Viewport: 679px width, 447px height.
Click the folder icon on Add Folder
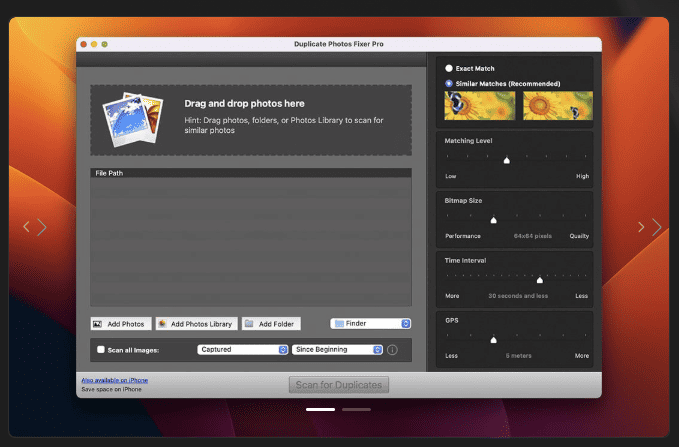point(249,324)
